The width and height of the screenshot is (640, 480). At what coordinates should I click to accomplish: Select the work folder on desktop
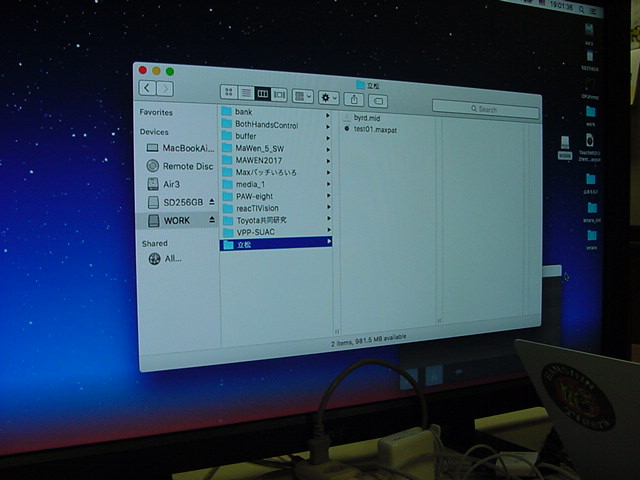click(x=591, y=116)
